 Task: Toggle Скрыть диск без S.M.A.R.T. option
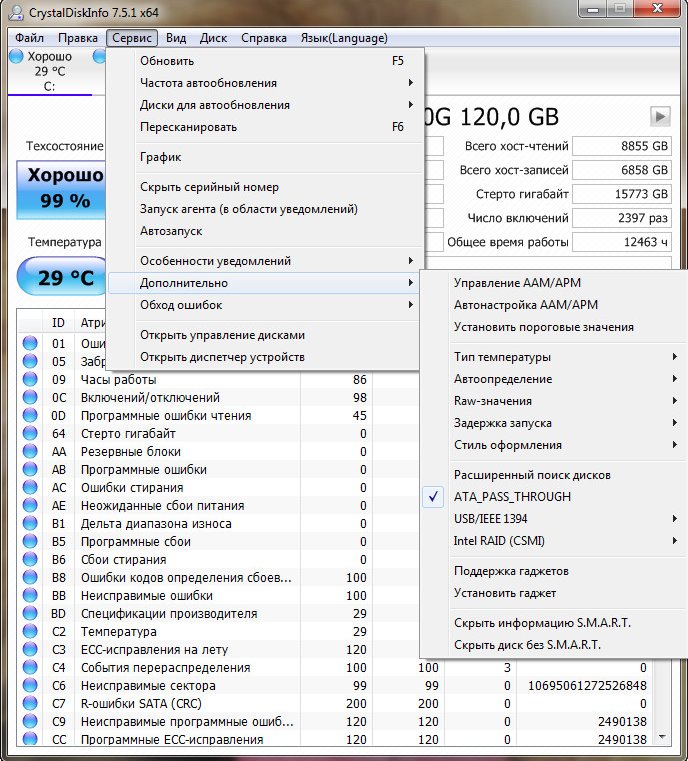click(553, 645)
